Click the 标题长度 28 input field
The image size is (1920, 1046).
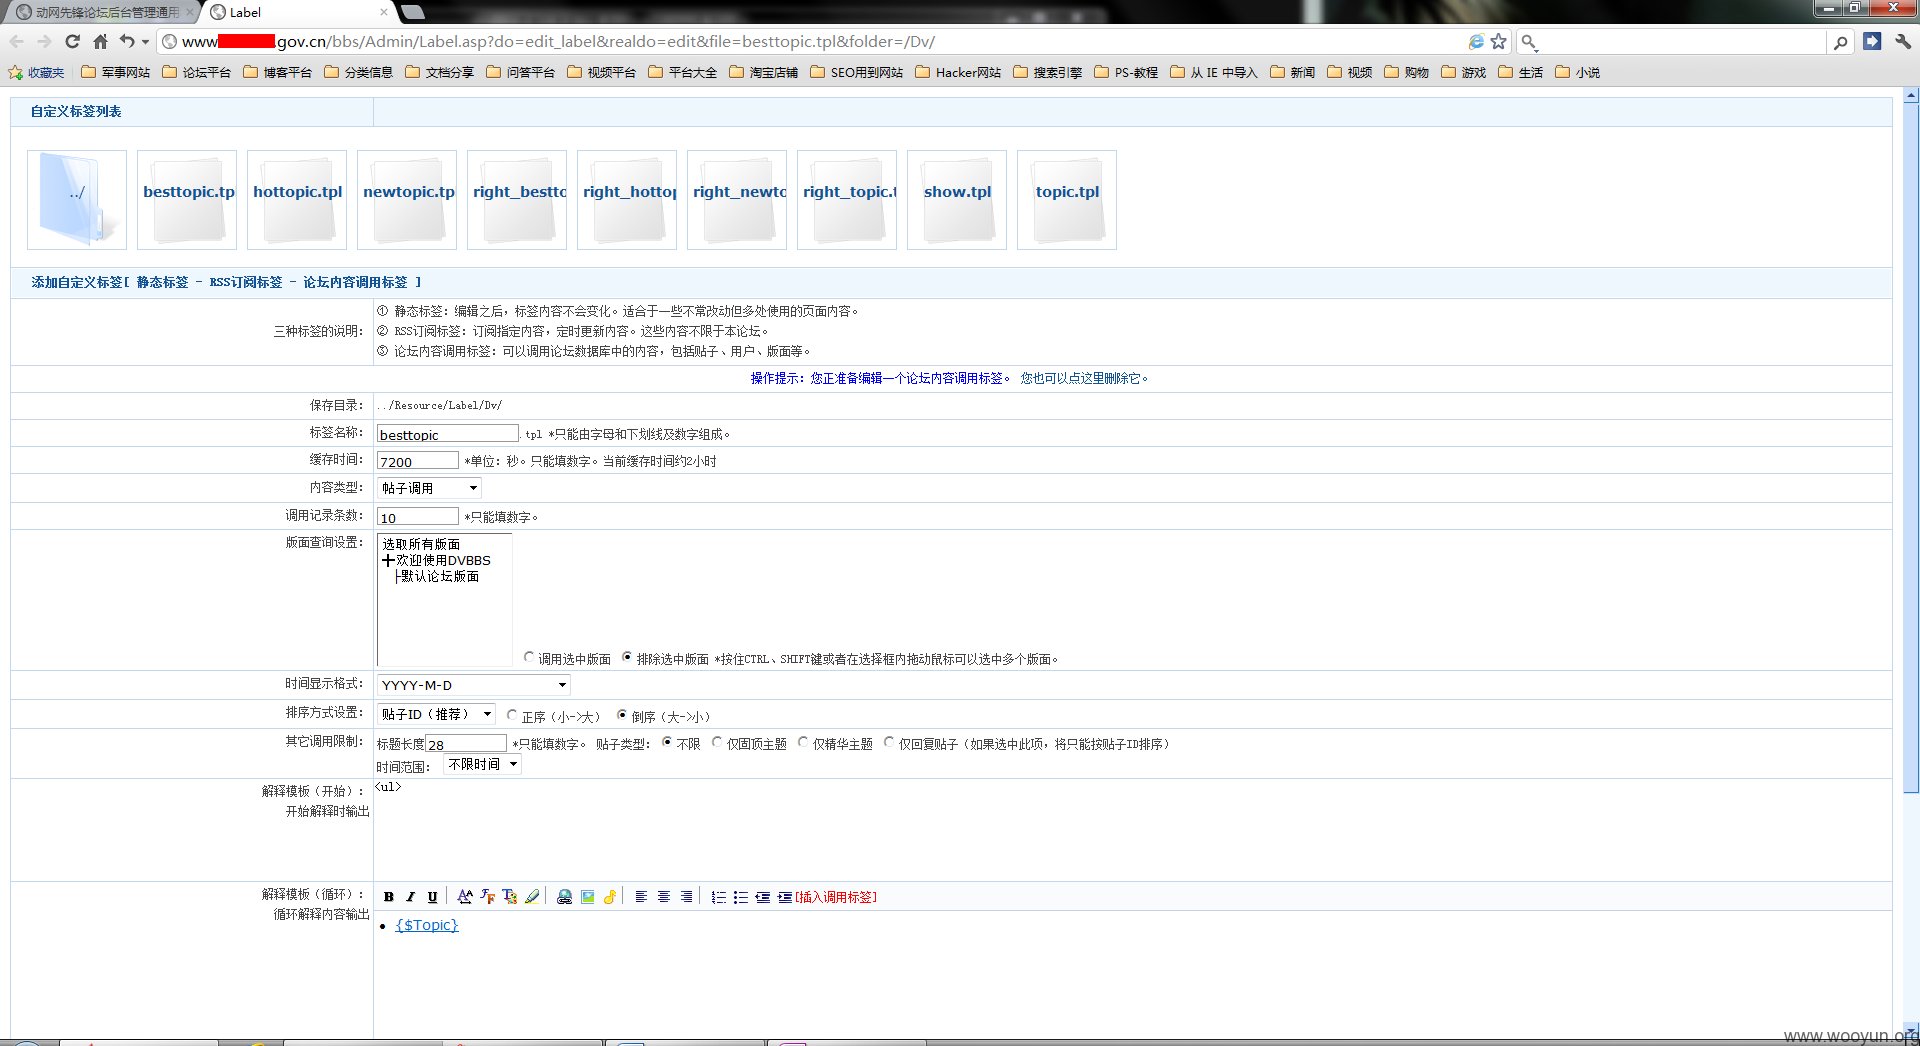point(467,744)
